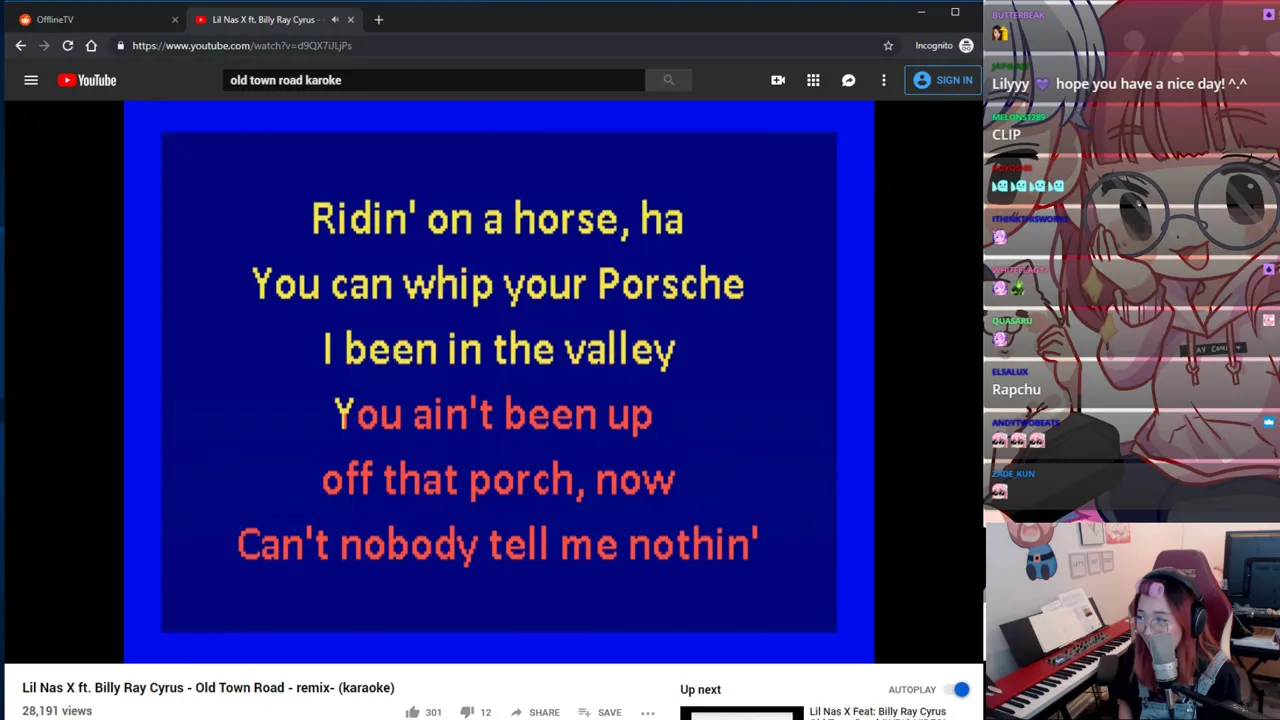Mute the Lil Nas X tab audio
1280x720 pixels.
click(335, 19)
